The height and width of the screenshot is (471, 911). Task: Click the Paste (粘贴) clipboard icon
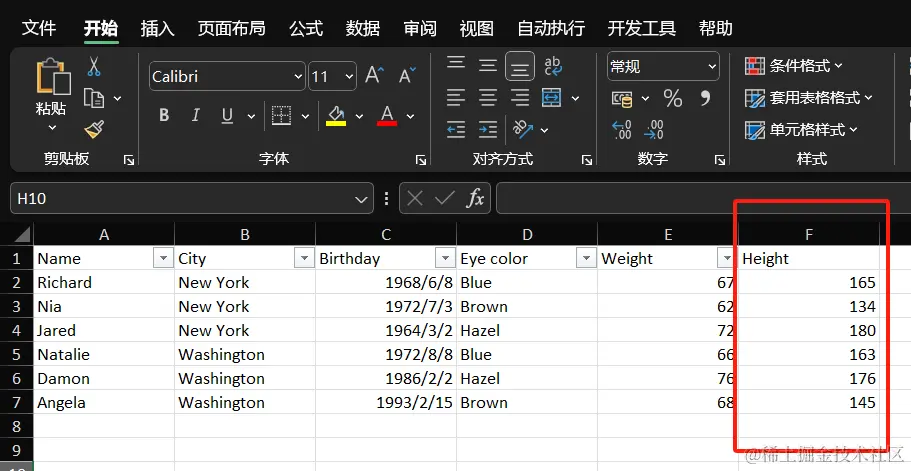tap(53, 76)
